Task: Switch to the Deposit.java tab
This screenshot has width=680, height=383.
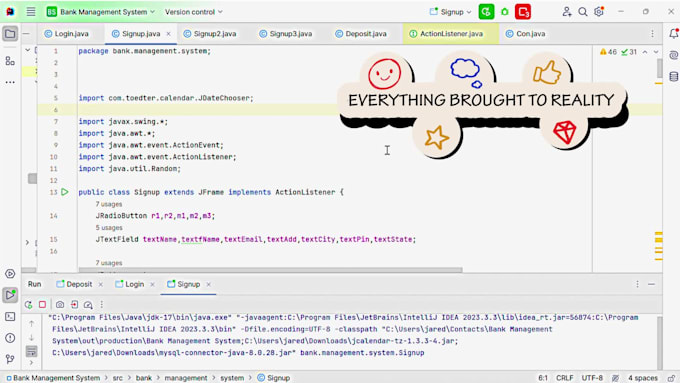Action: [361, 33]
